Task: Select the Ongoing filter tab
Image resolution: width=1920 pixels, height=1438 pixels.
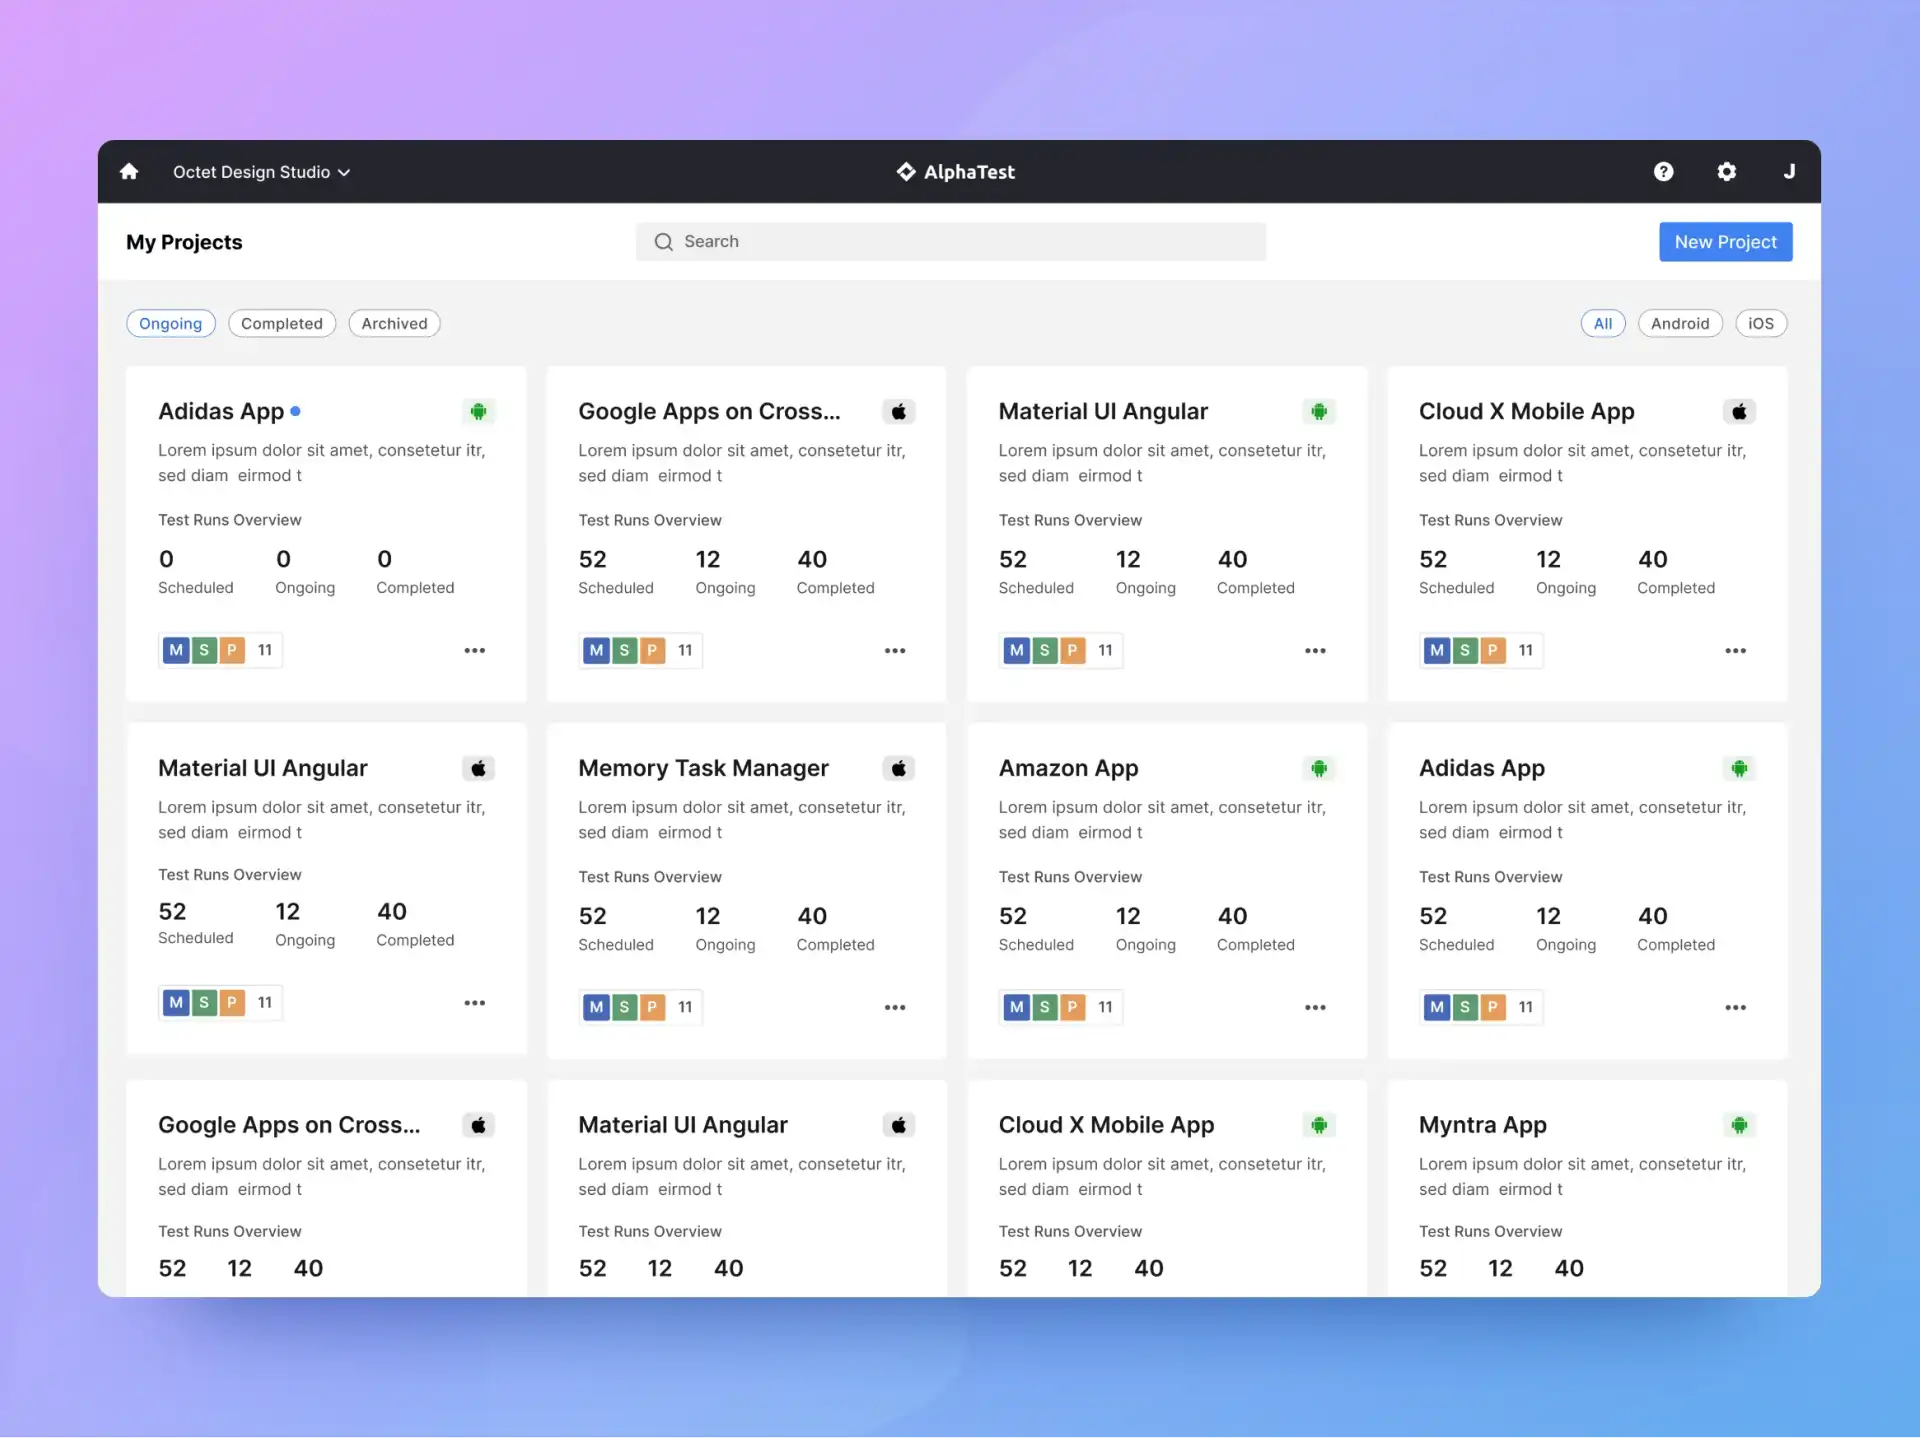Action: [171, 323]
